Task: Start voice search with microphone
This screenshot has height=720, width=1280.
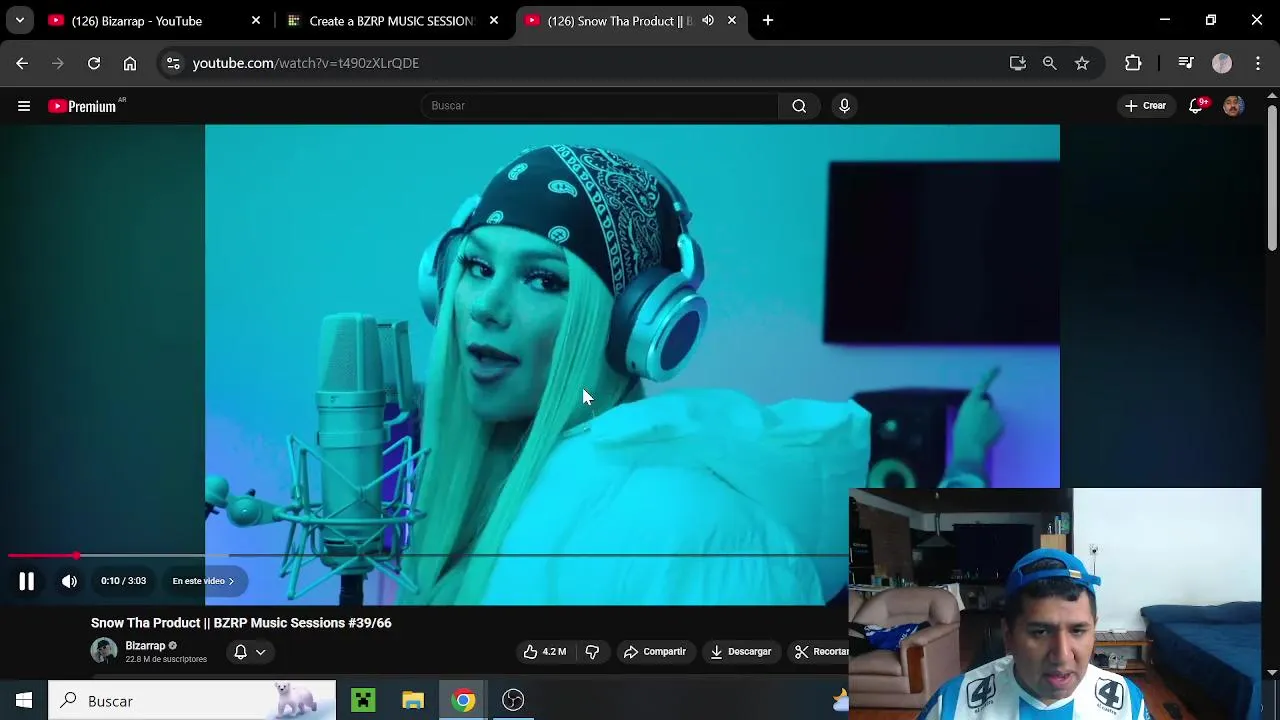Action: tap(844, 106)
